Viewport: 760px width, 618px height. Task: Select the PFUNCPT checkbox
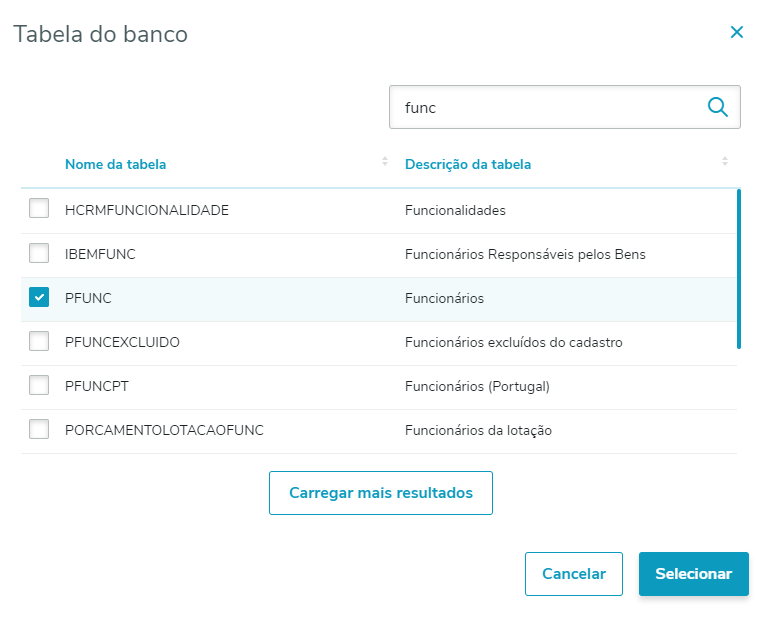[39, 385]
